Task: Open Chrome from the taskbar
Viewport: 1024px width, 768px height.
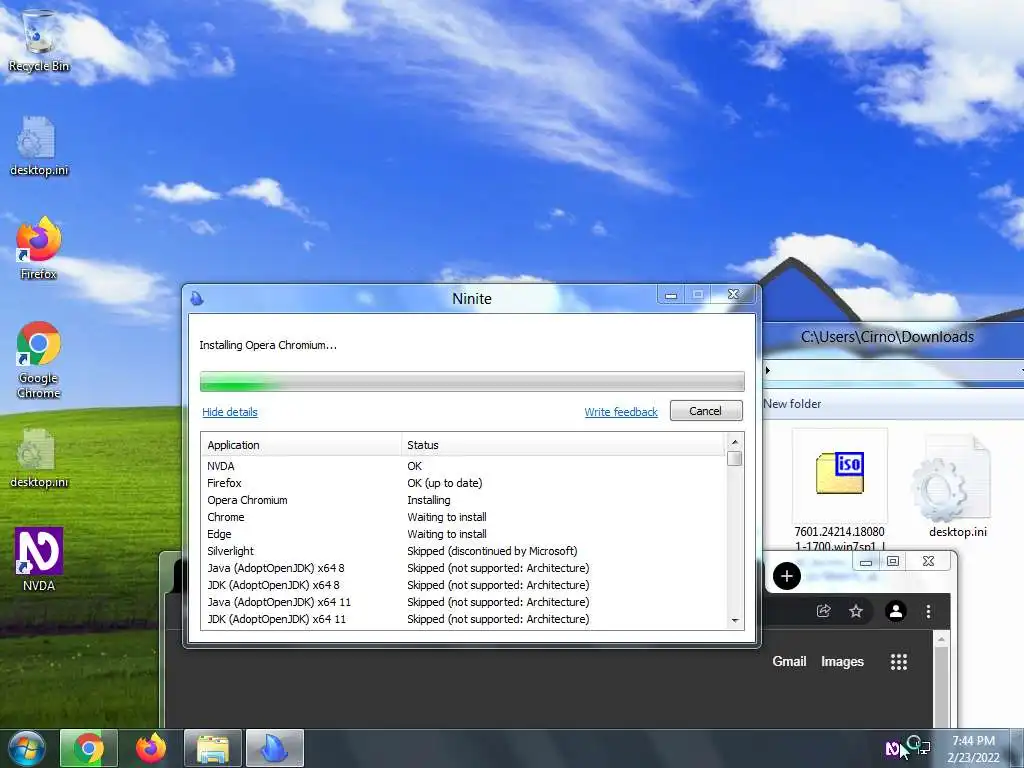Action: (x=89, y=748)
